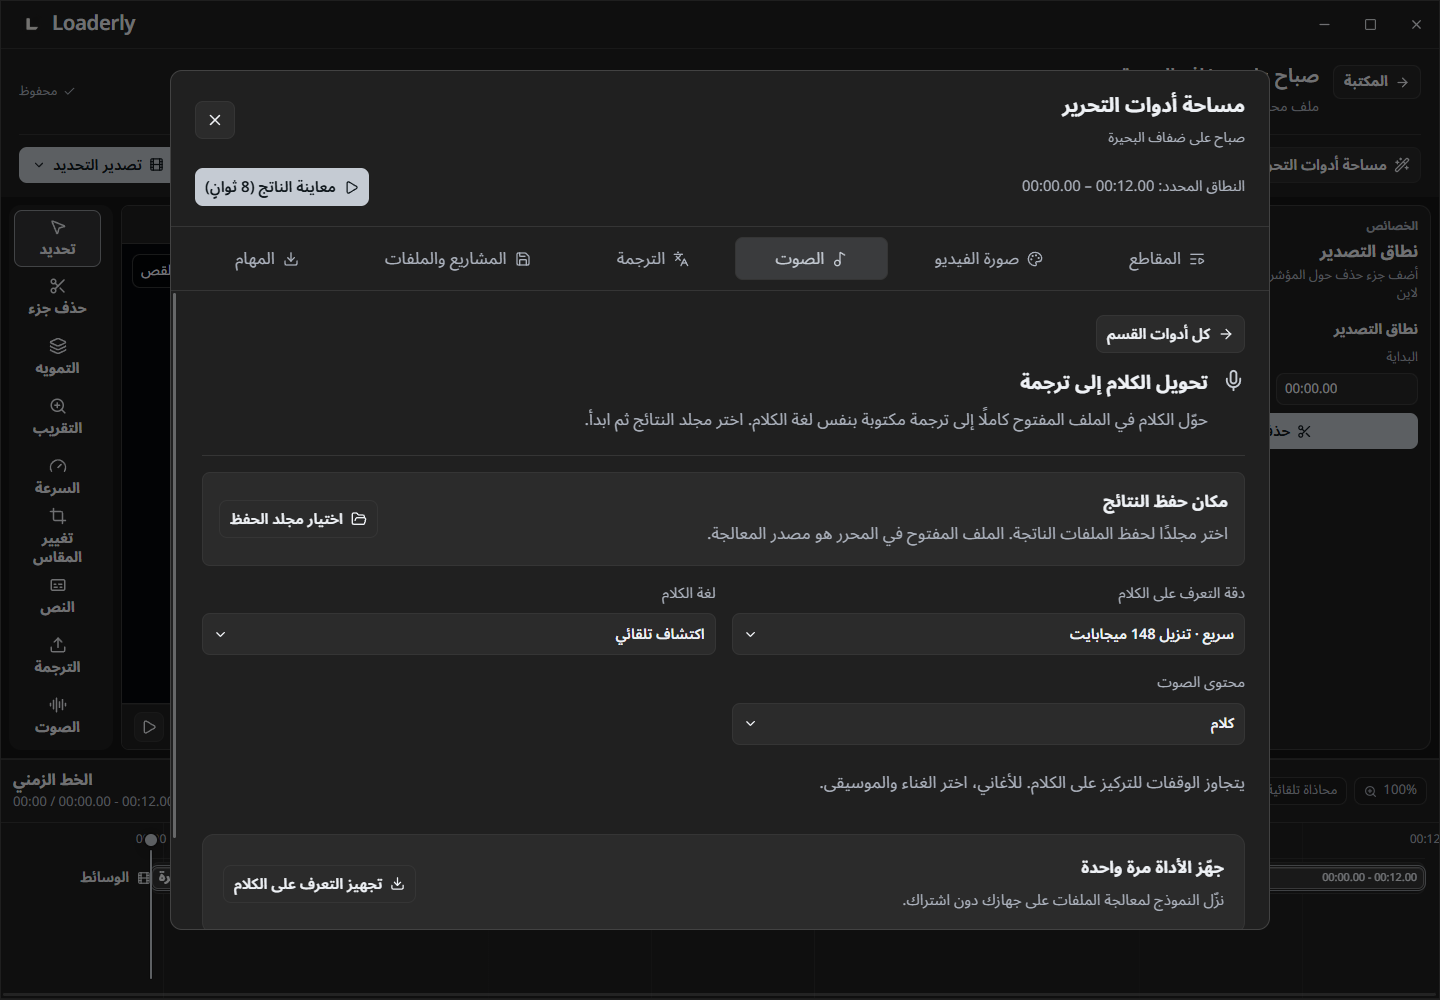Switch to the الترجمة tab
The image size is (1440, 1000).
coord(653,259)
